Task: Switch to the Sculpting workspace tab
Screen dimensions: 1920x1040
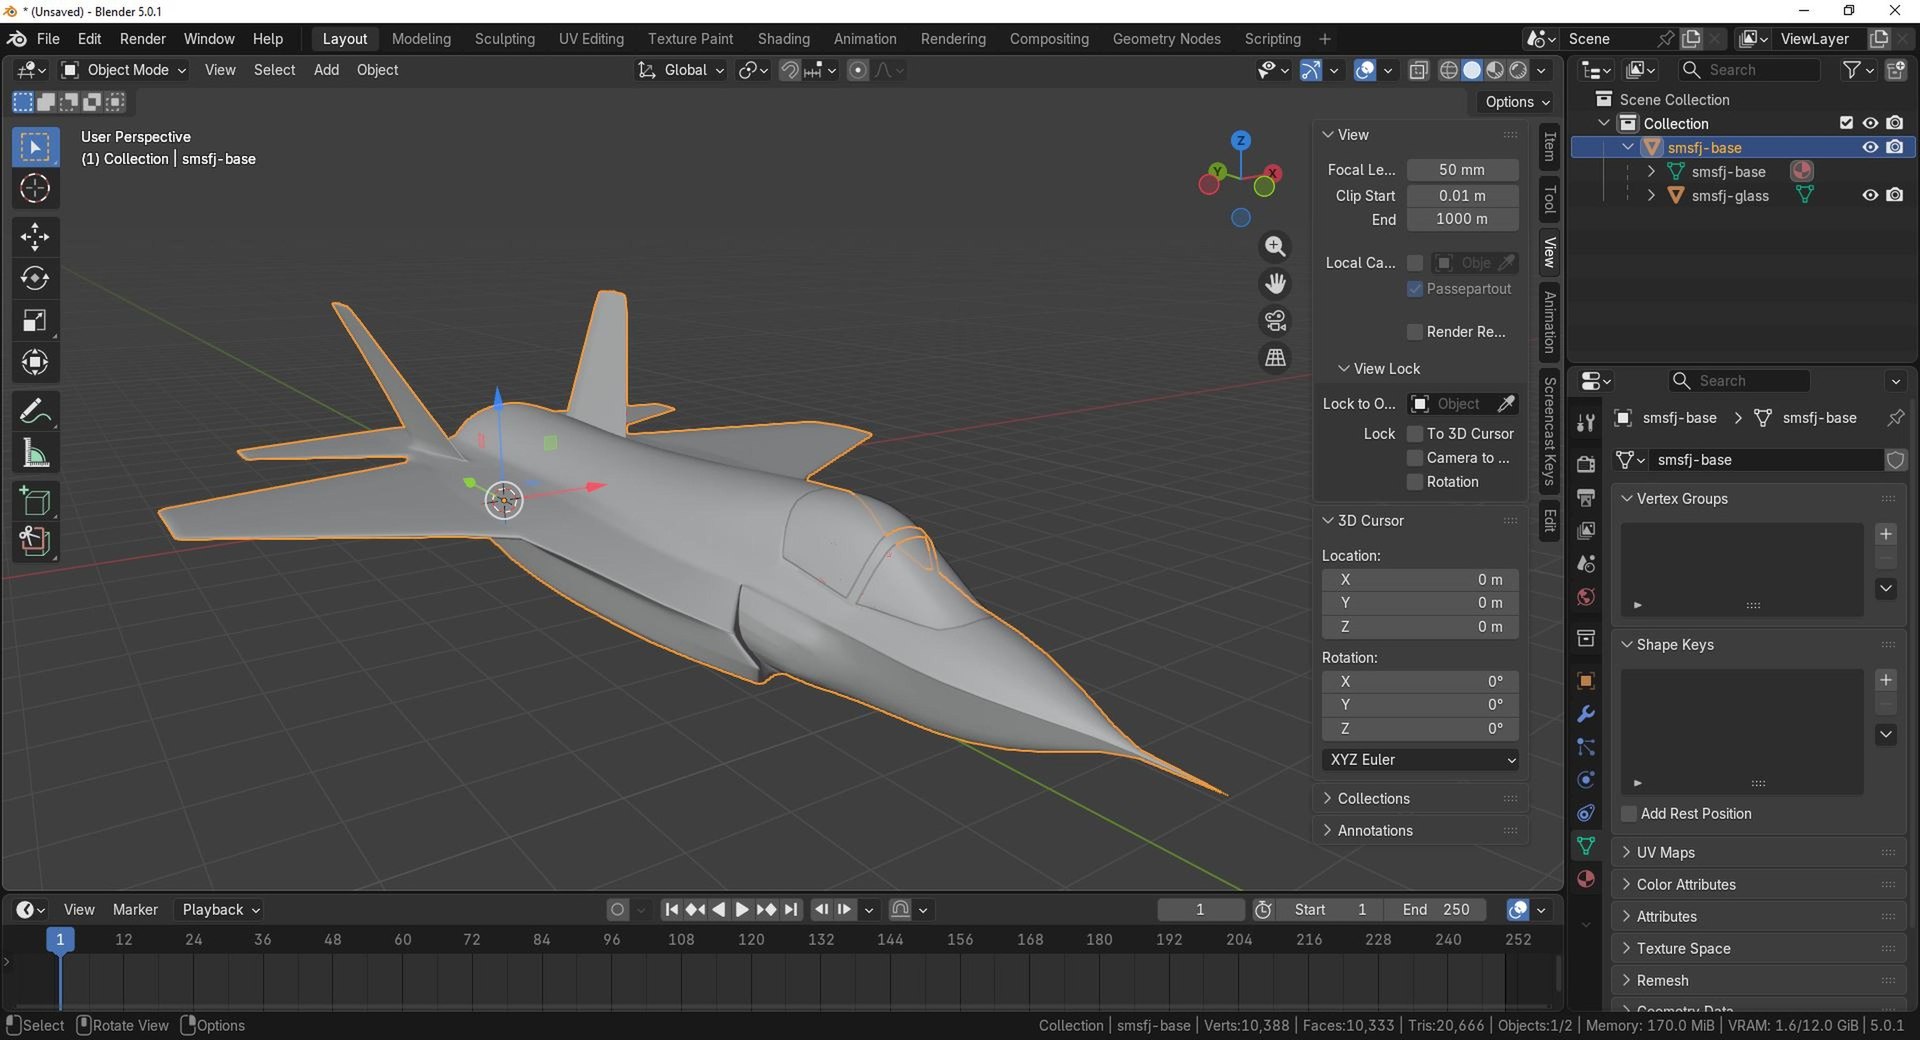Action: 505,39
